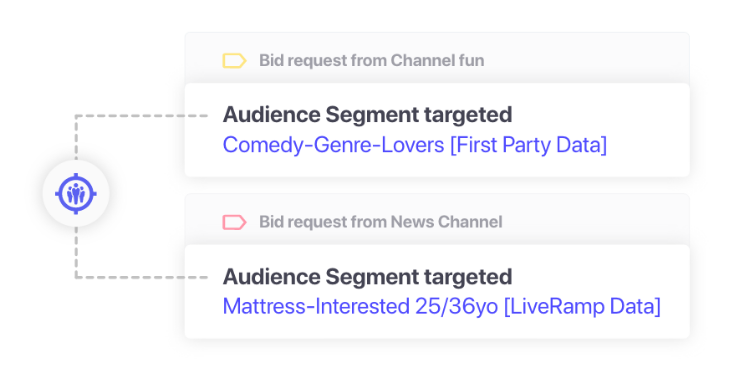Click the "25/36yo" age range text
Screen dimensions: 734x383
click(x=456, y=306)
